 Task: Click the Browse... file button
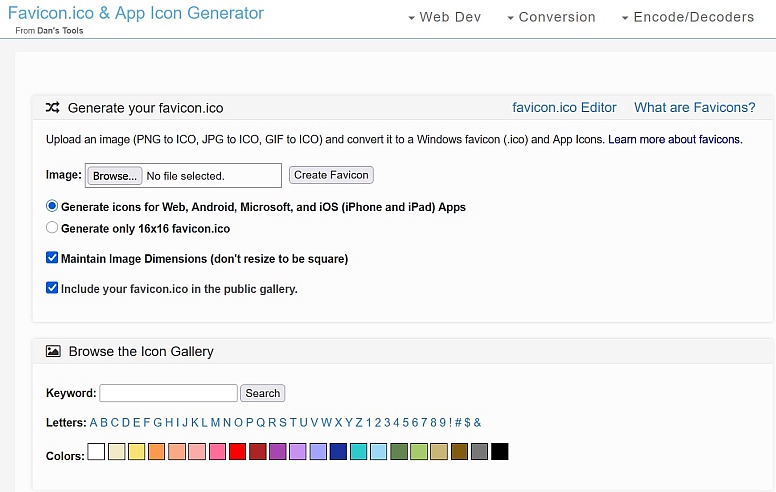tap(114, 176)
